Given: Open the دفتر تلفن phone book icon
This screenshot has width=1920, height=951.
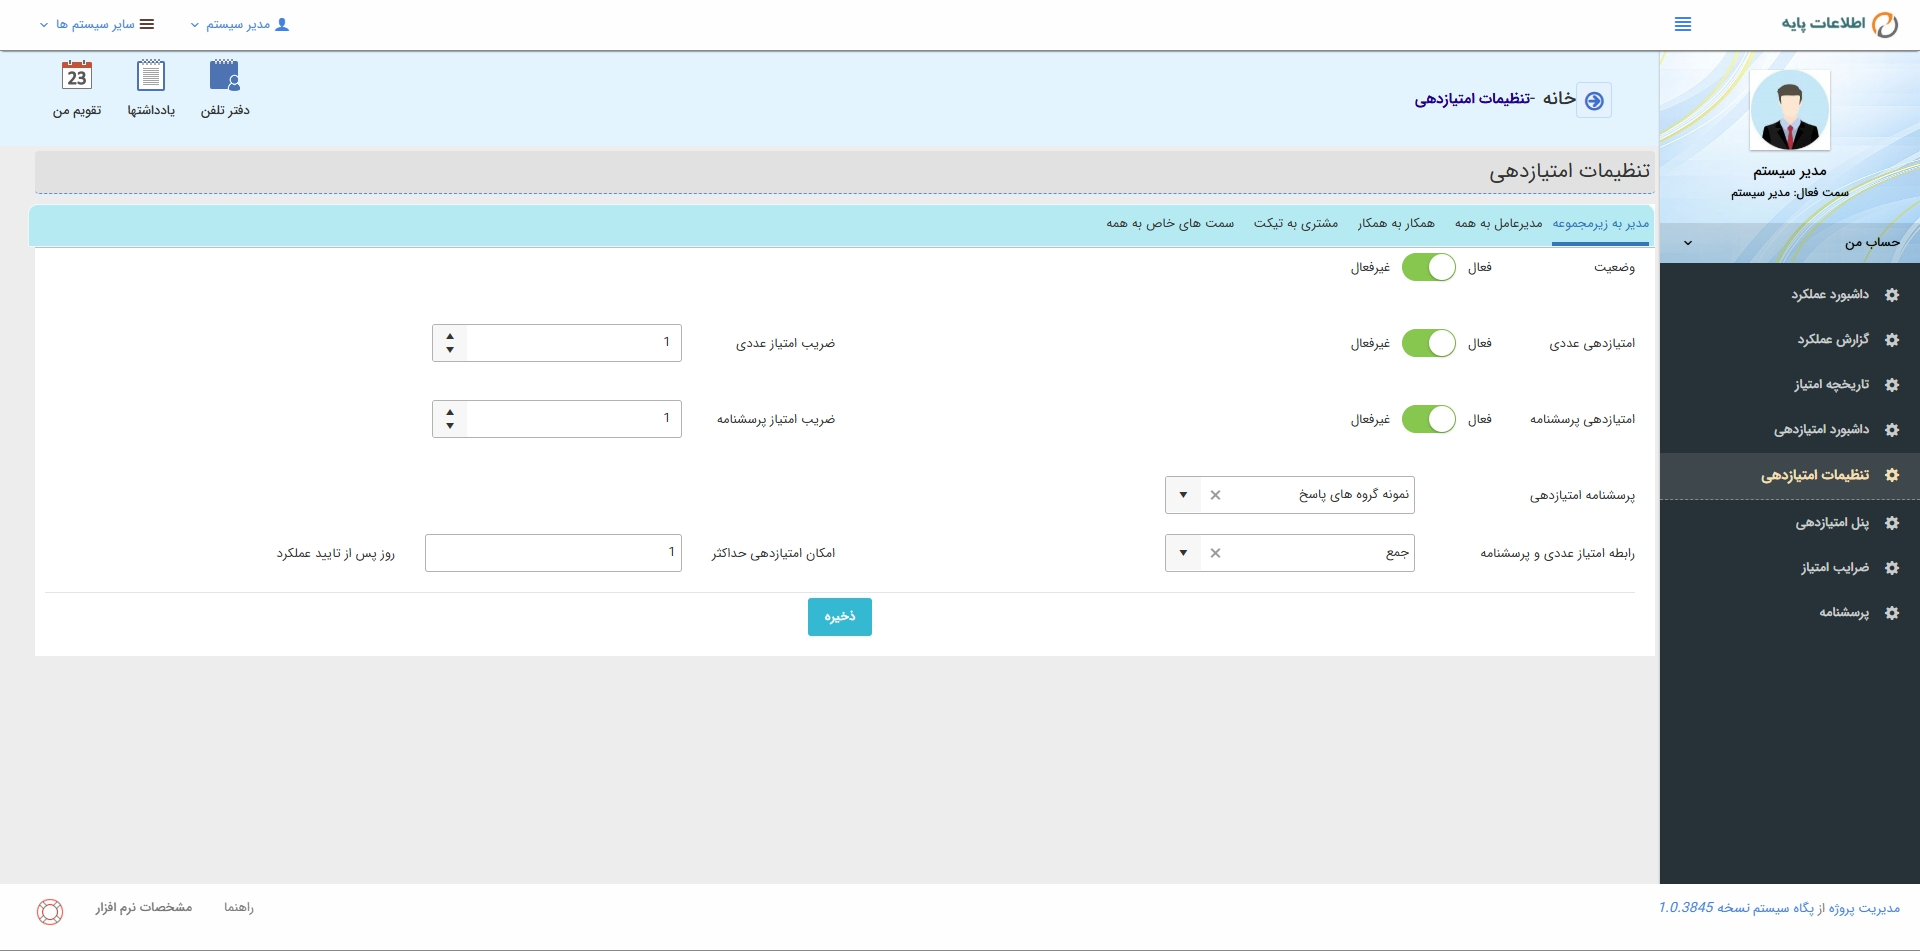Looking at the screenshot, I should tap(225, 76).
